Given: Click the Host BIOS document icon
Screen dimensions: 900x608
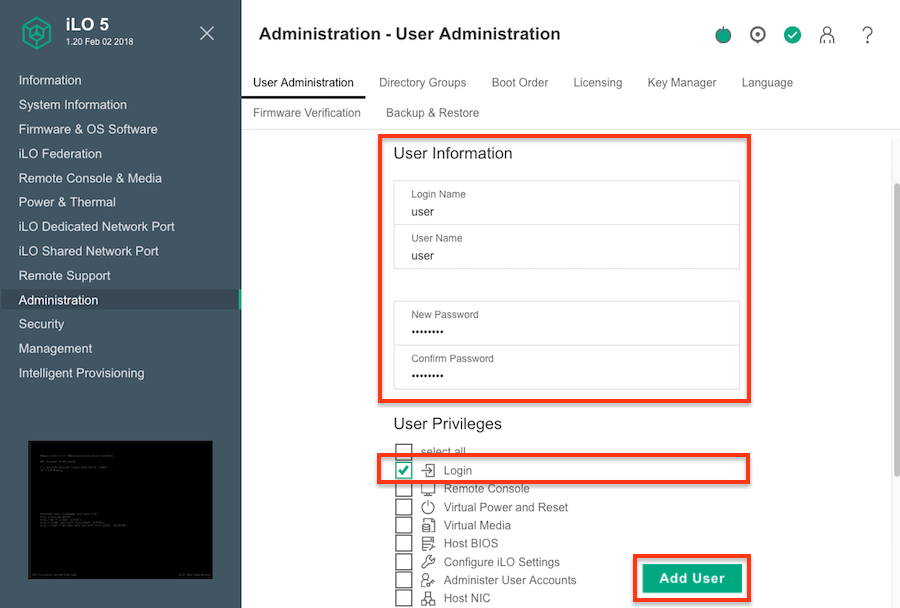Looking at the screenshot, I should 428,544.
